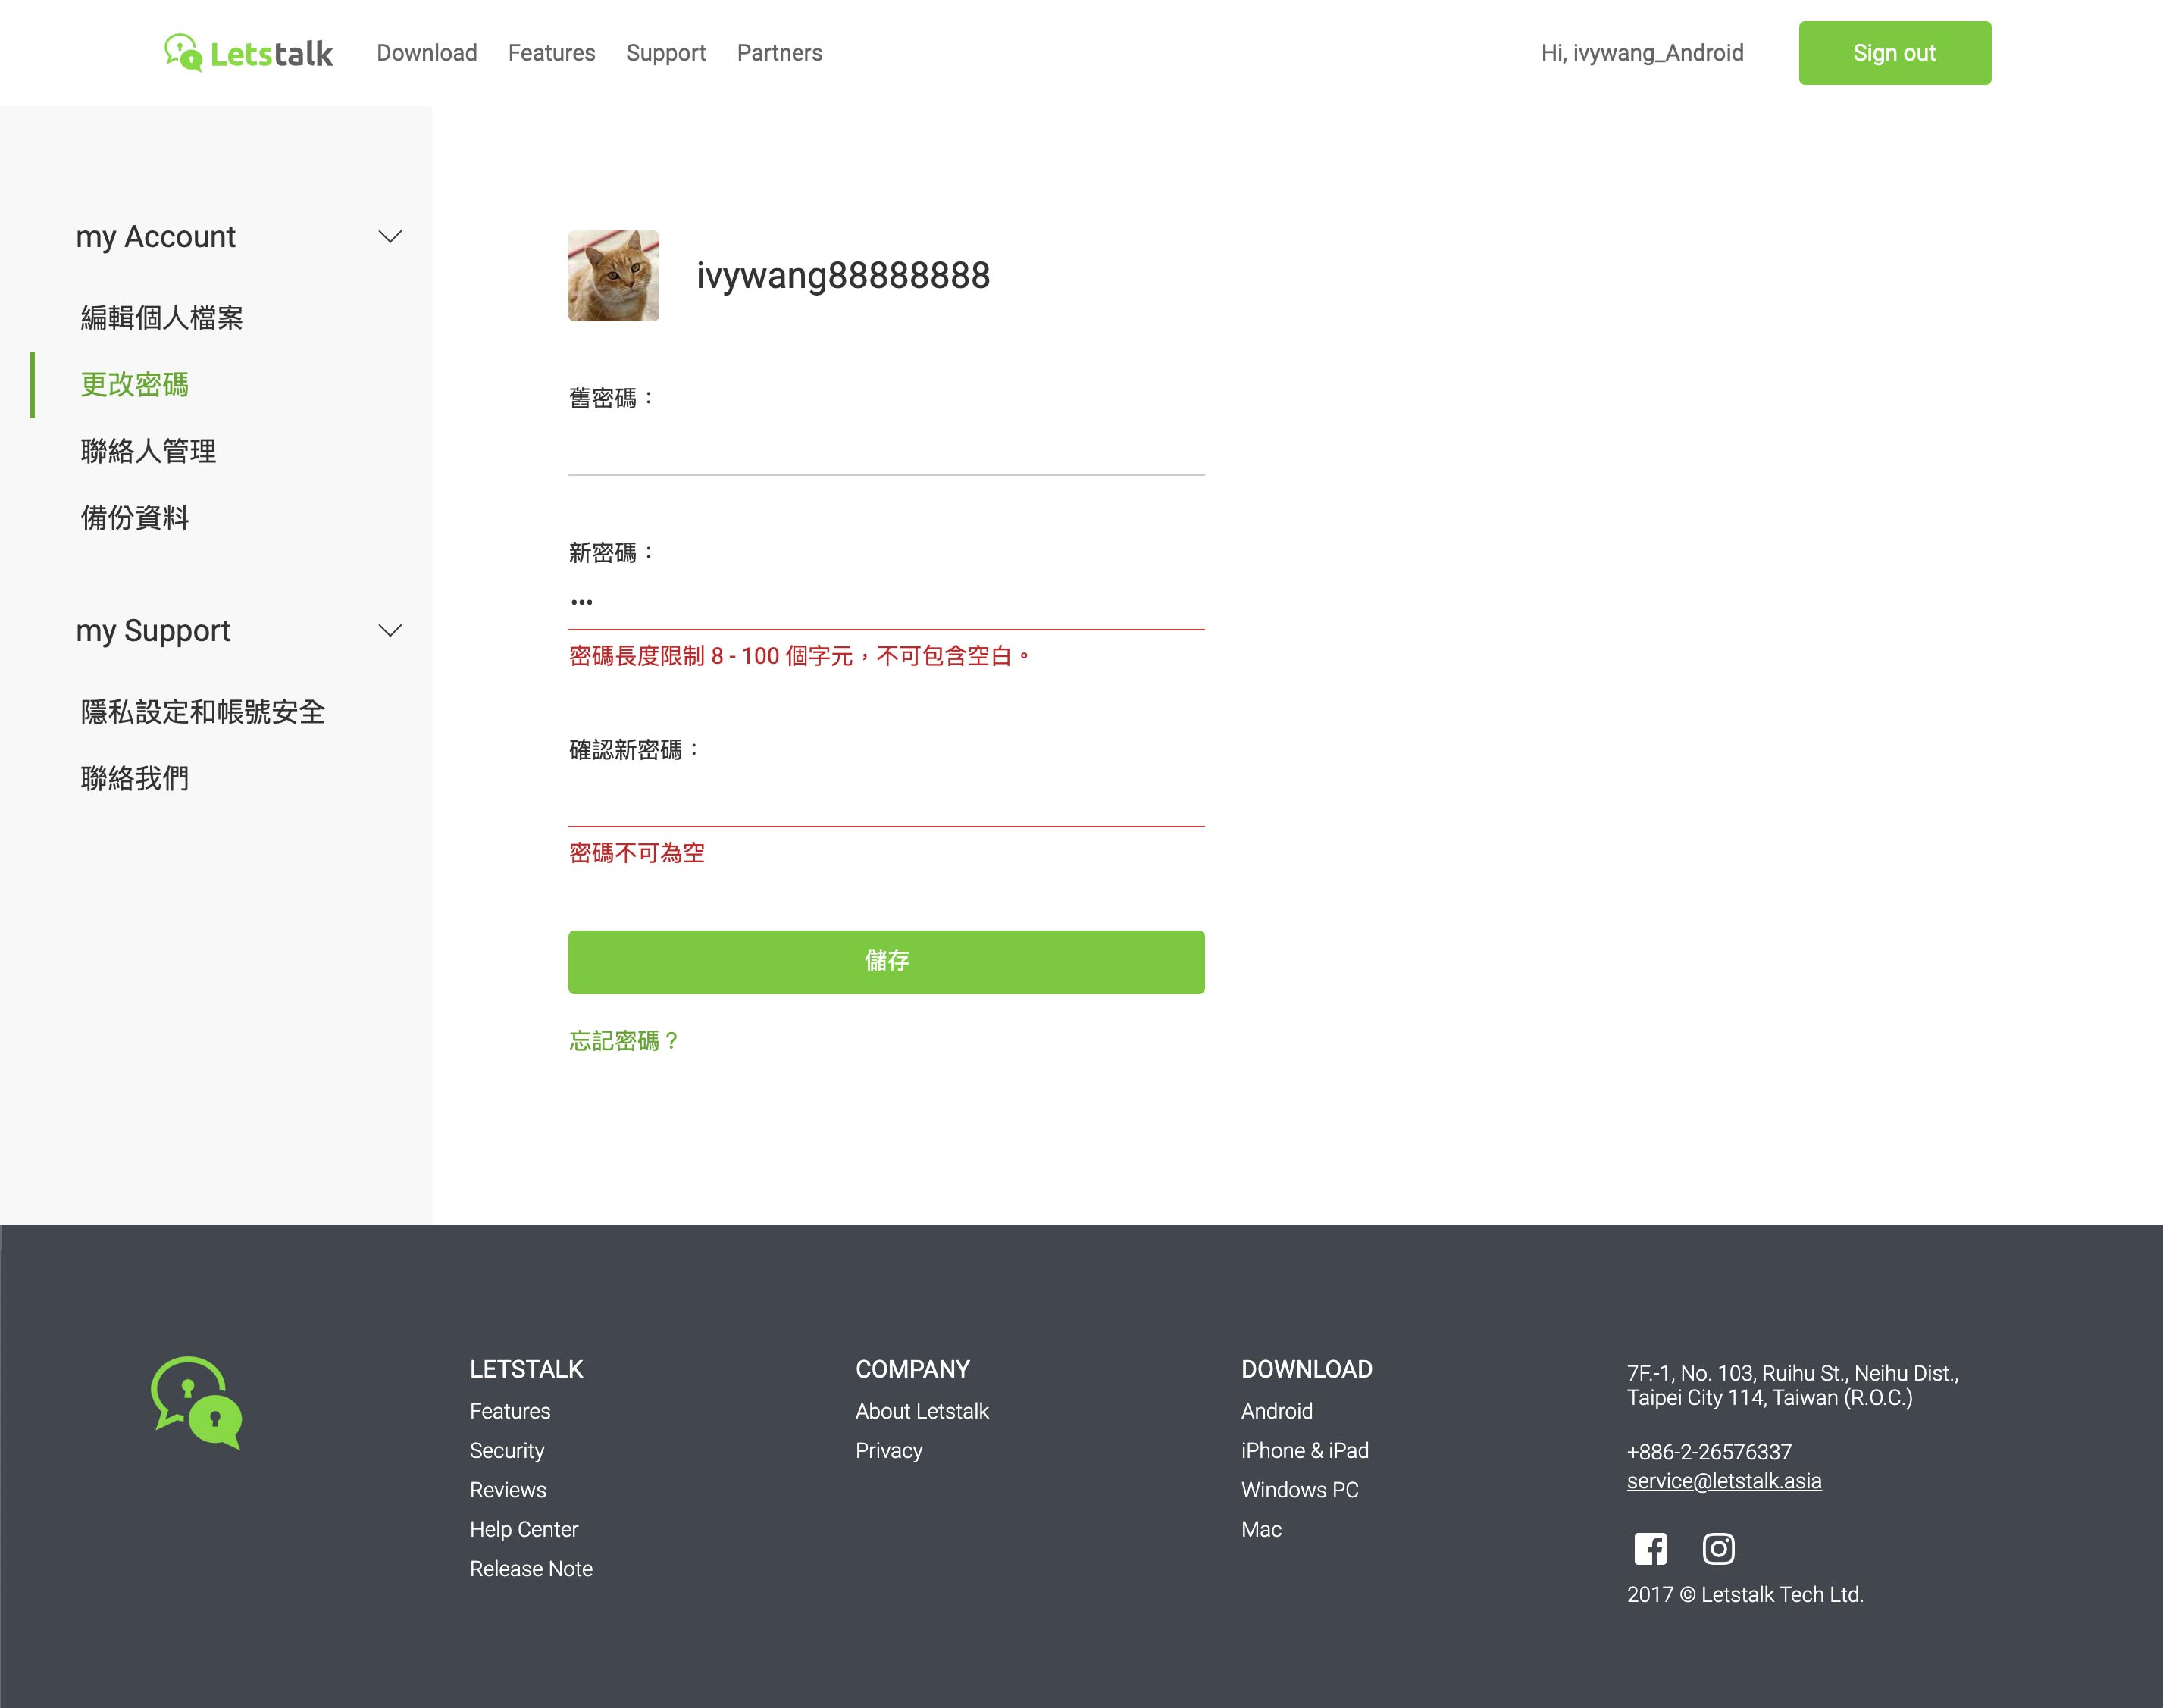This screenshot has width=2163, height=1708.
Task: Click the 密碼長度限制 8 - 100 error message
Action: pyautogui.click(x=800, y=656)
